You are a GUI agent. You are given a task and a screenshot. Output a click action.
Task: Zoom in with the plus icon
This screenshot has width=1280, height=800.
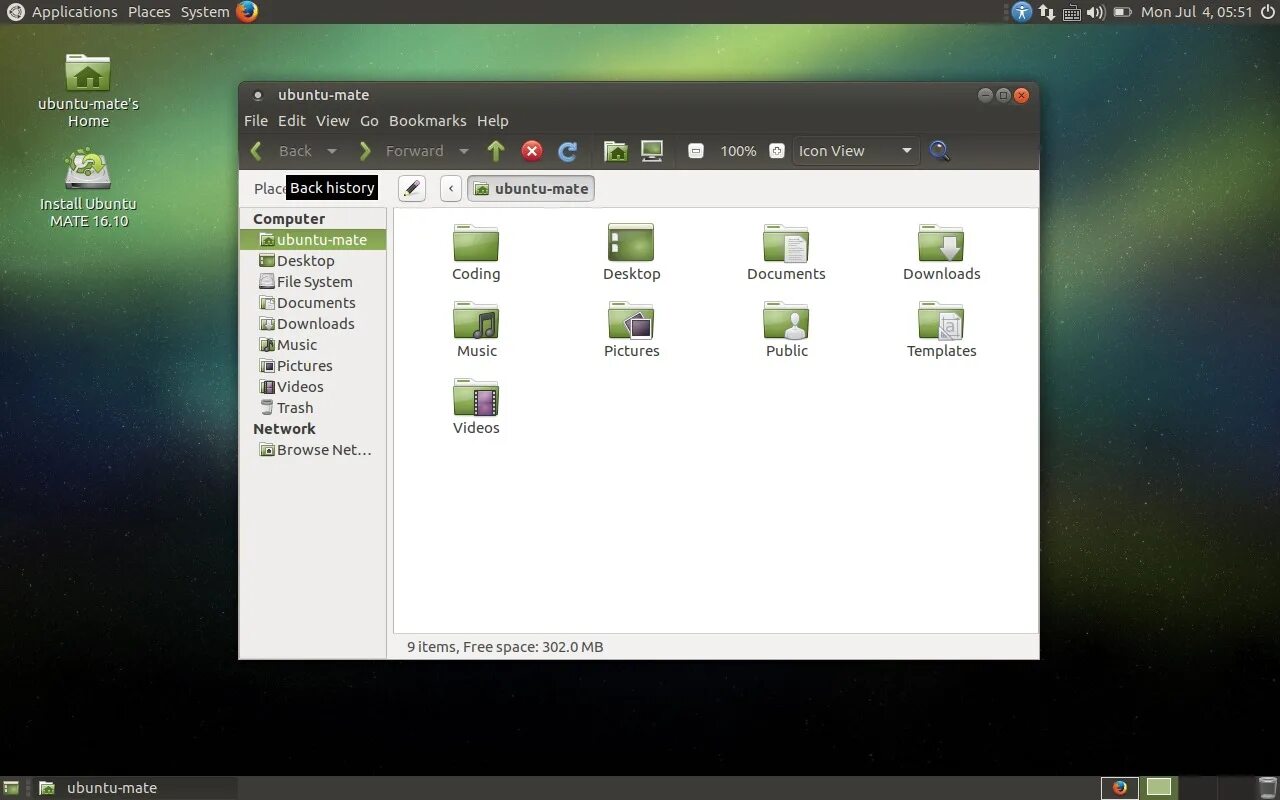click(777, 151)
